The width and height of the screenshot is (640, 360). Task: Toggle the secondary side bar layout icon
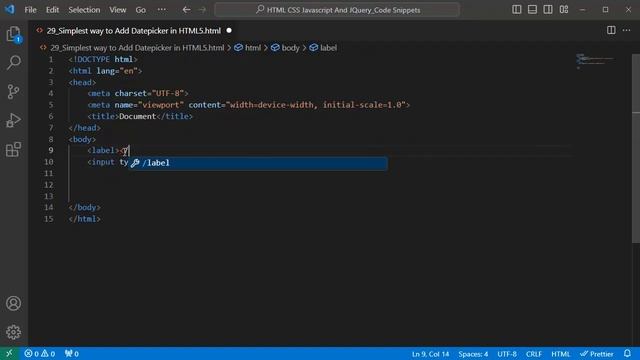(x=548, y=9)
